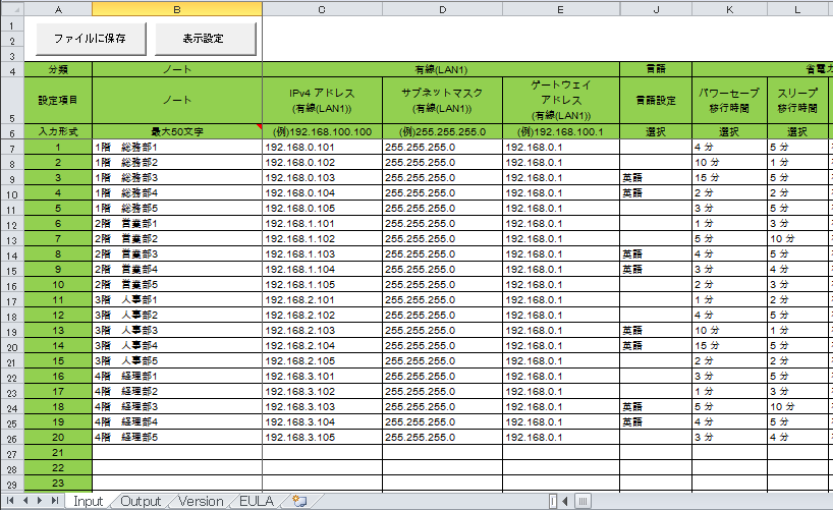Select example cell (例)192.168.100.1
833x510 pixels.
click(x=560, y=131)
